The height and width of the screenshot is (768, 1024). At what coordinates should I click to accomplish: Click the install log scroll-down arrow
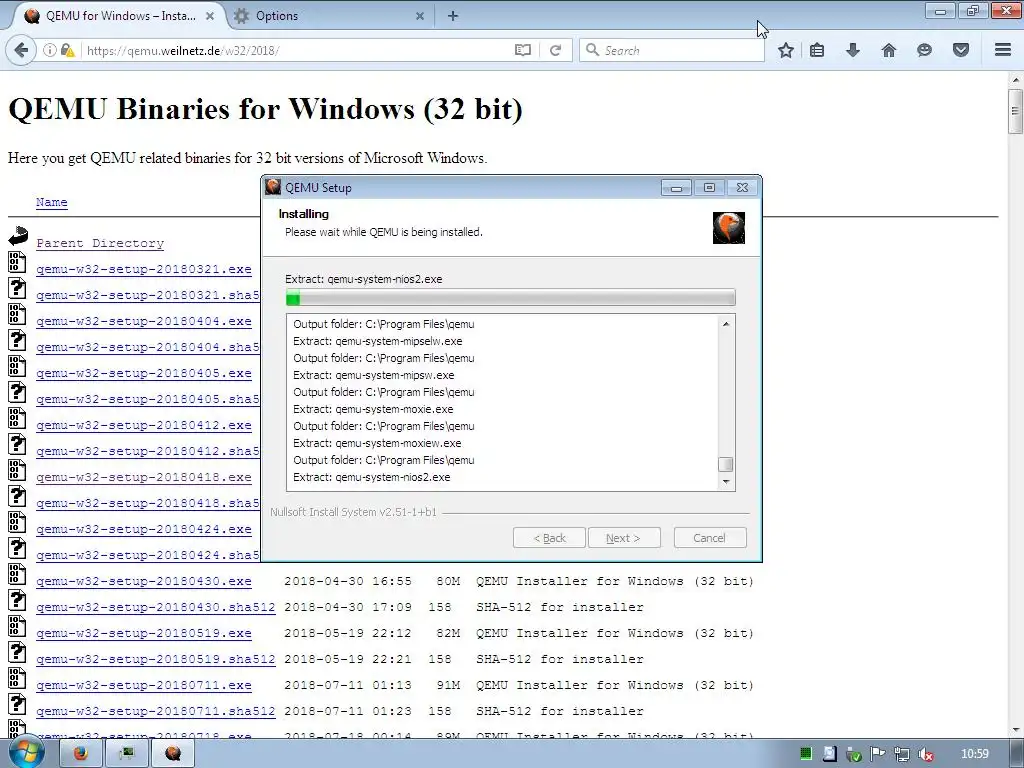click(726, 482)
